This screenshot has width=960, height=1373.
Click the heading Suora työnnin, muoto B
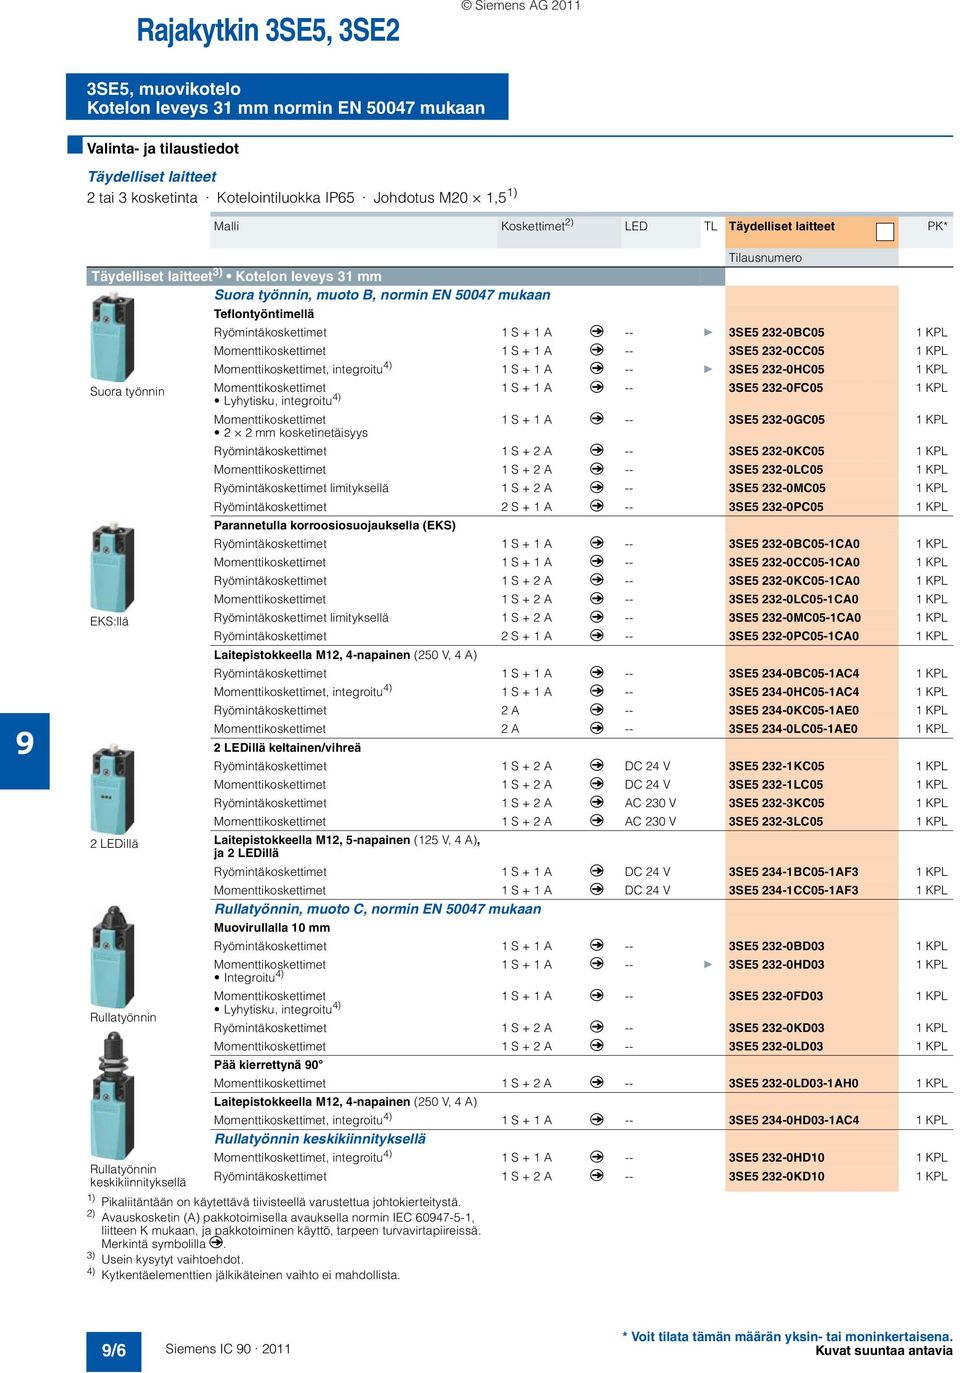coord(382,295)
